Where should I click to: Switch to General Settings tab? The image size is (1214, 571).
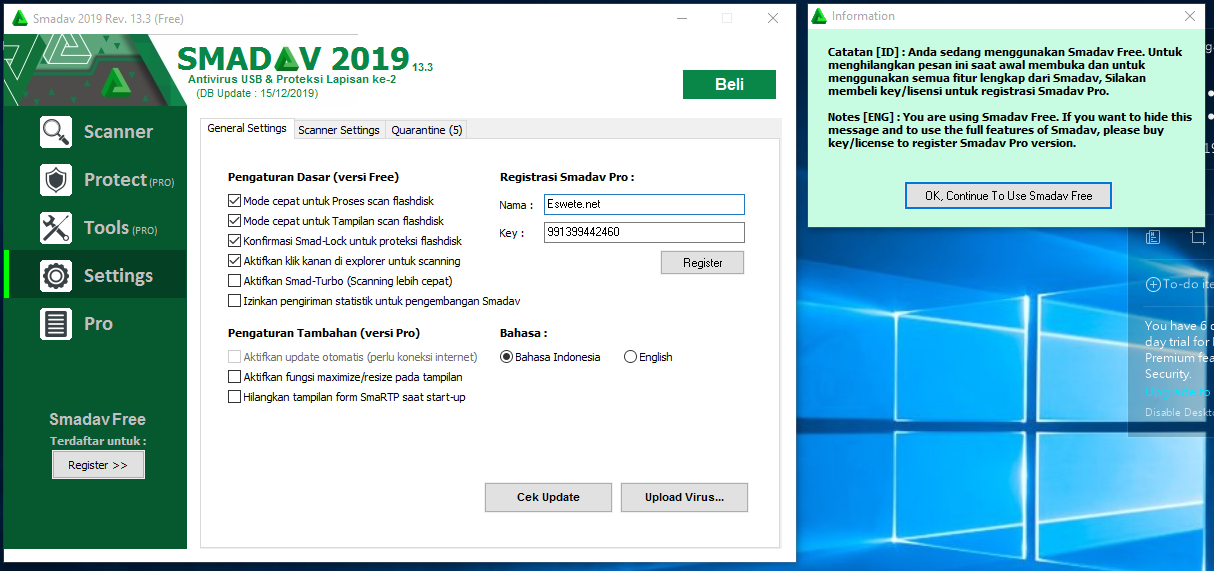pyautogui.click(x=247, y=128)
